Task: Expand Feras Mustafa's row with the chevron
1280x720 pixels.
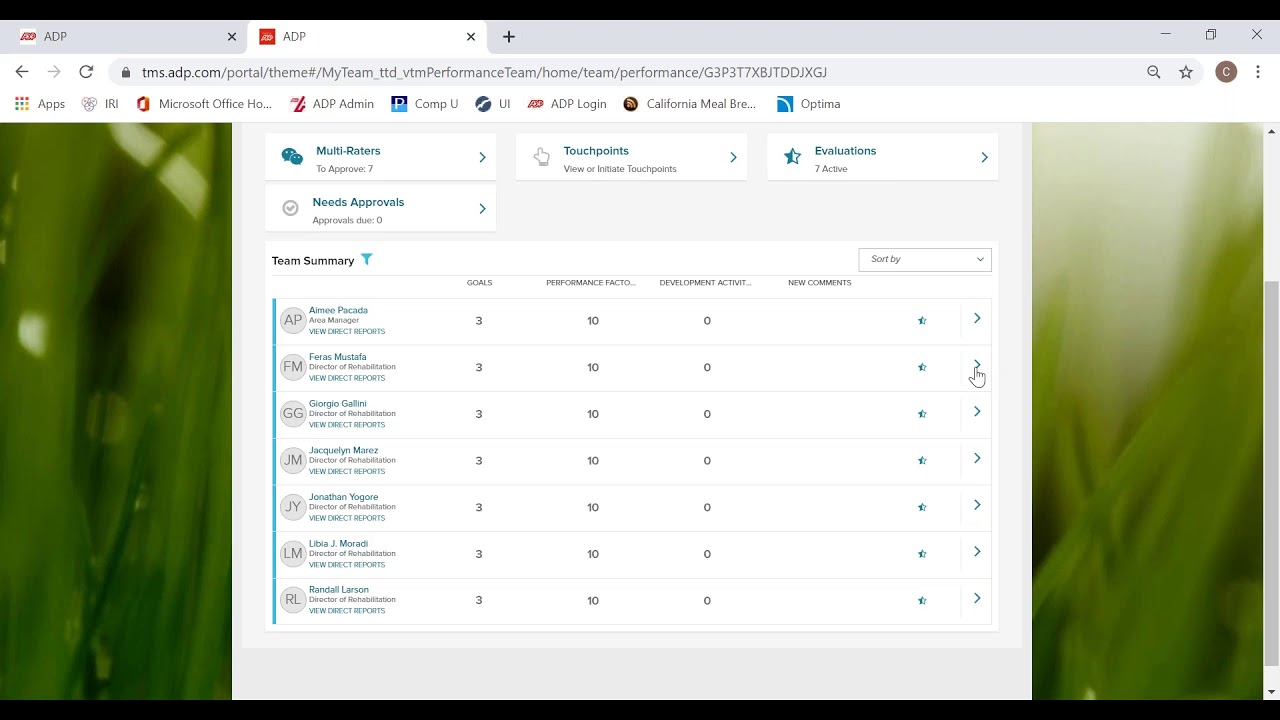Action: [977, 365]
